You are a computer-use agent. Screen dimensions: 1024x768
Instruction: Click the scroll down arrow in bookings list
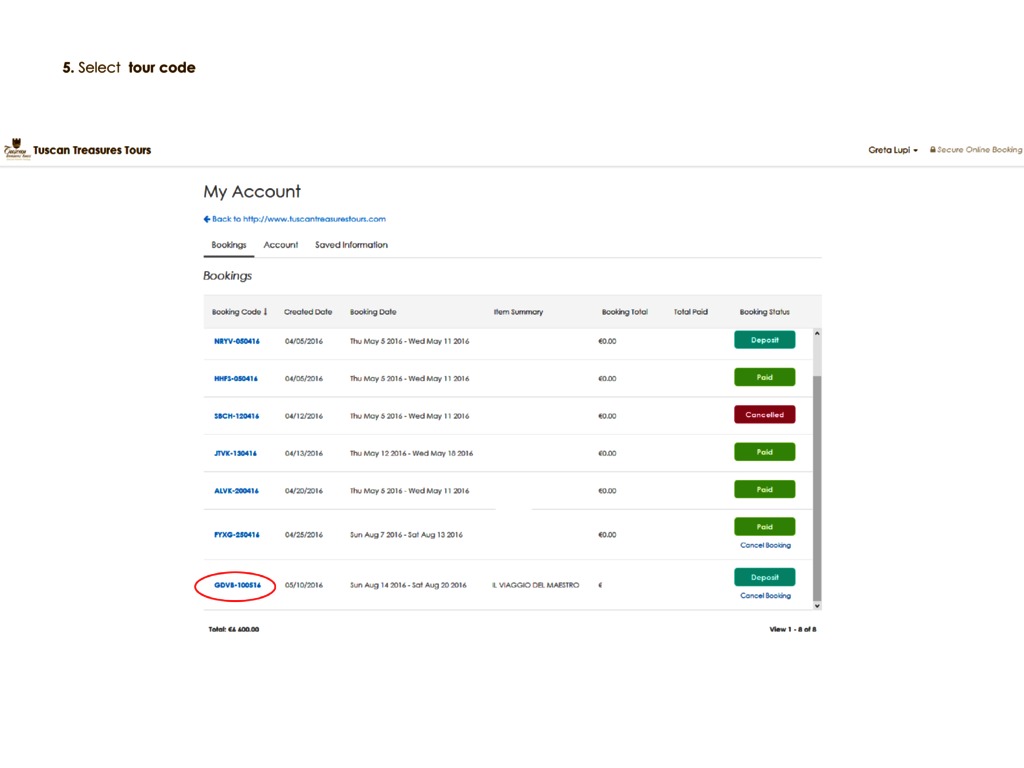click(817, 605)
